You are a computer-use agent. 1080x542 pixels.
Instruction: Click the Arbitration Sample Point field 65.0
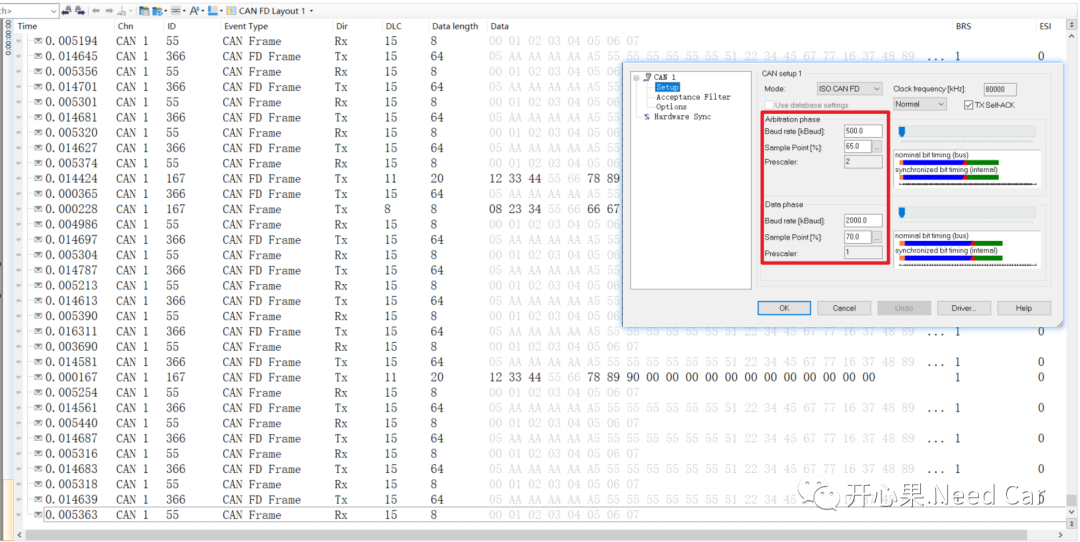858,147
